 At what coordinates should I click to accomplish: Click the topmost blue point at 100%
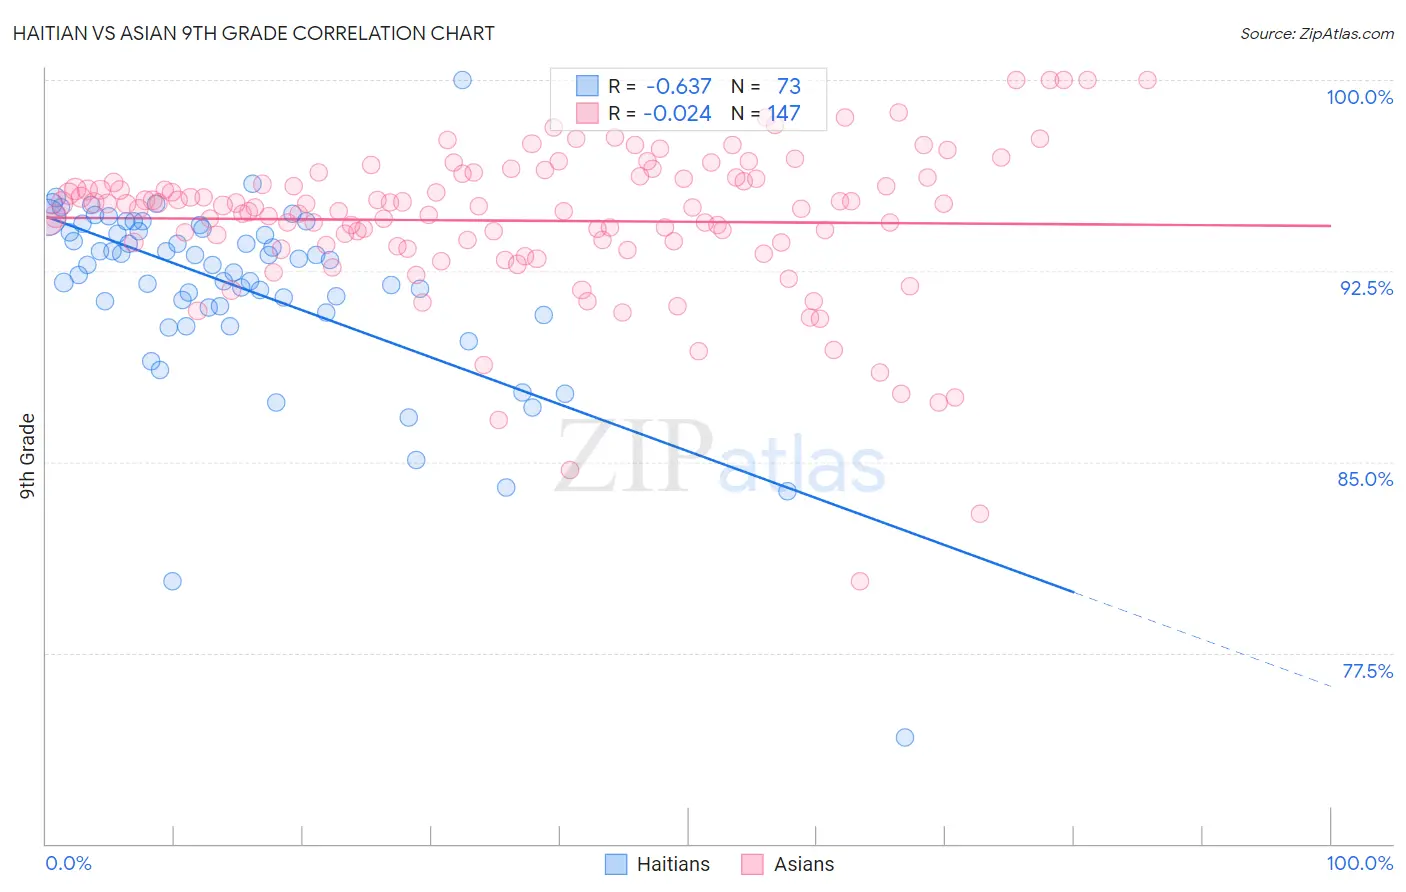[463, 80]
